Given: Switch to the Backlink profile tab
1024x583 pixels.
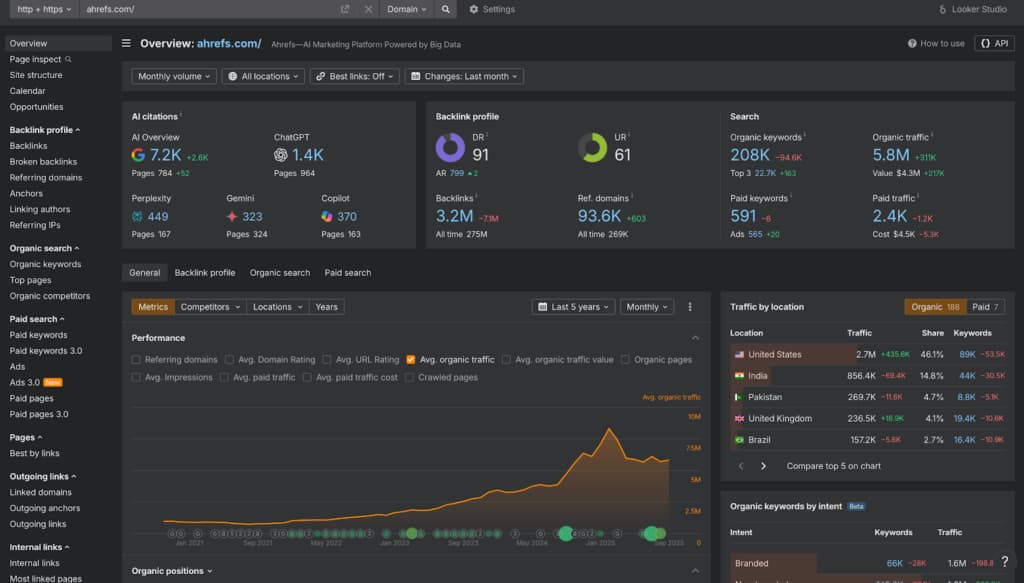Looking at the screenshot, I should pyautogui.click(x=204, y=273).
